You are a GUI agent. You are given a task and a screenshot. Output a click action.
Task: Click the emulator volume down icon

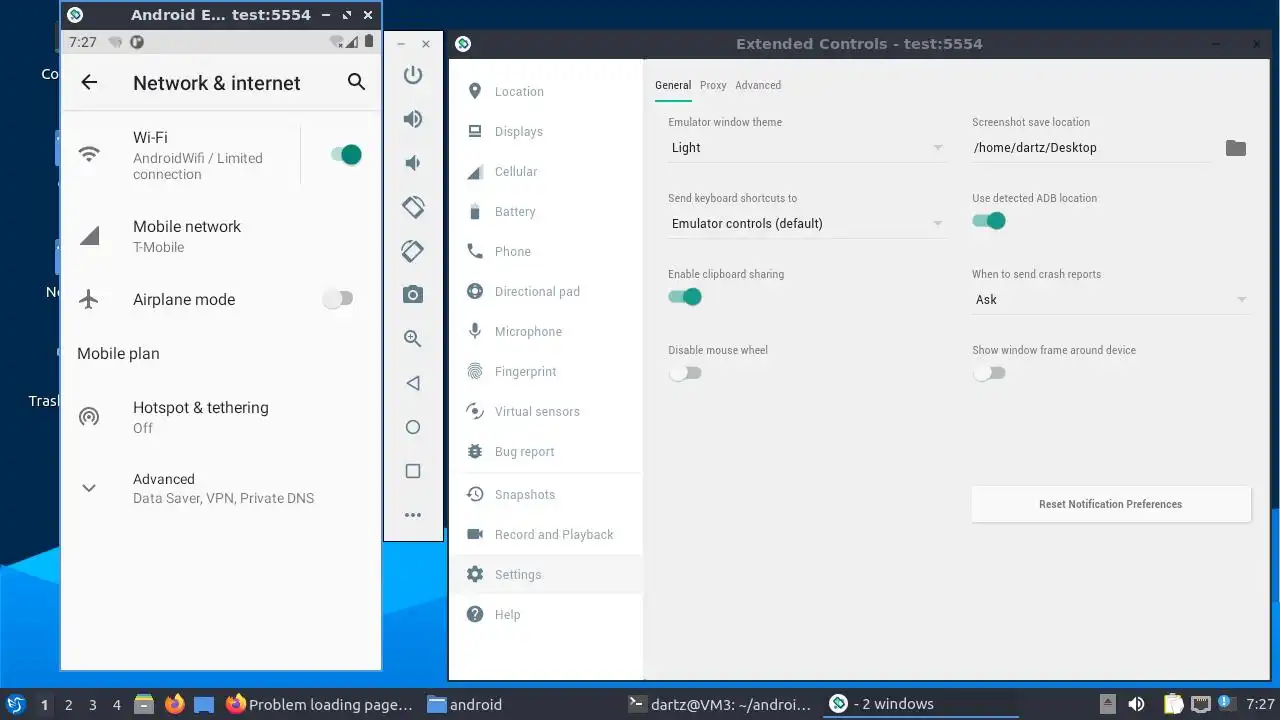pyautogui.click(x=413, y=163)
